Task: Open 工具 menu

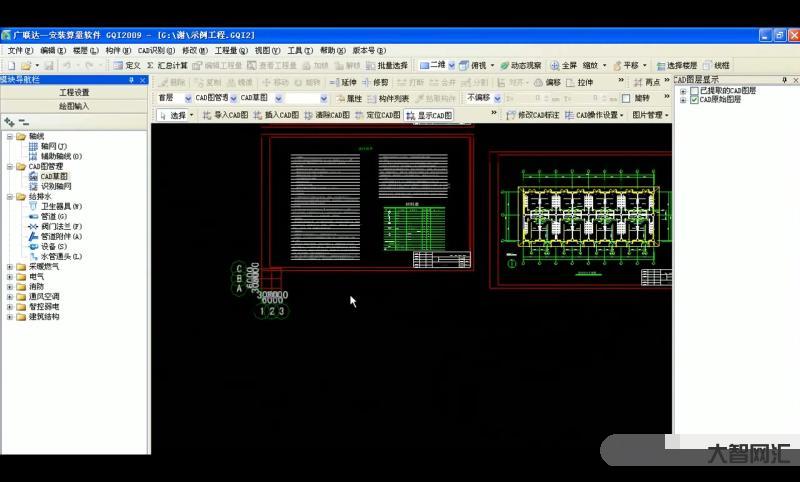Action: [300, 50]
